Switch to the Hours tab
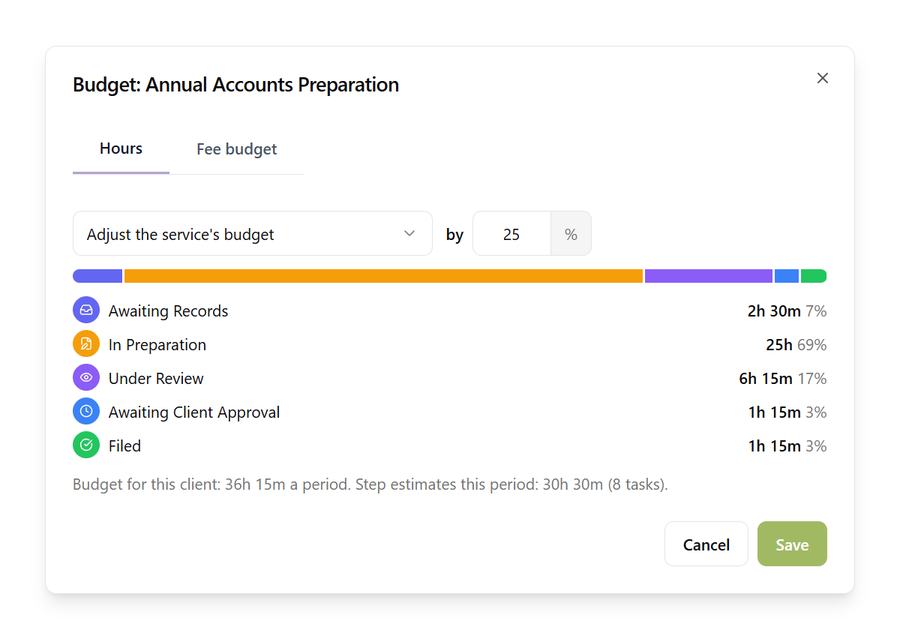The height and width of the screenshot is (639, 900). tap(121, 149)
